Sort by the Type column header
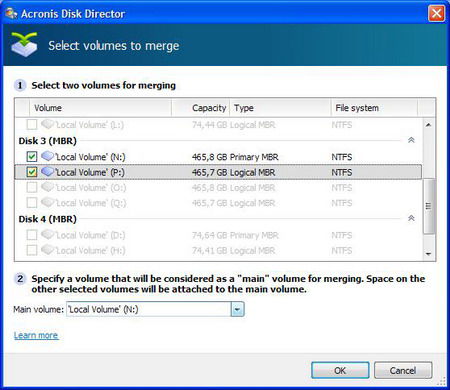The image size is (450, 390). click(280, 108)
